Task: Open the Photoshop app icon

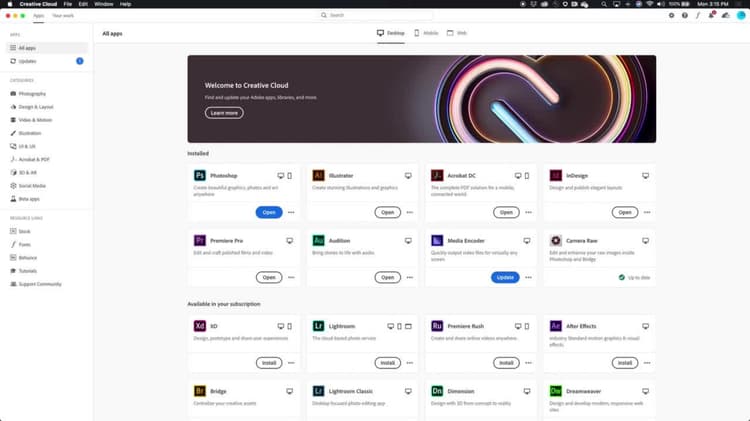Action: pyautogui.click(x=199, y=176)
